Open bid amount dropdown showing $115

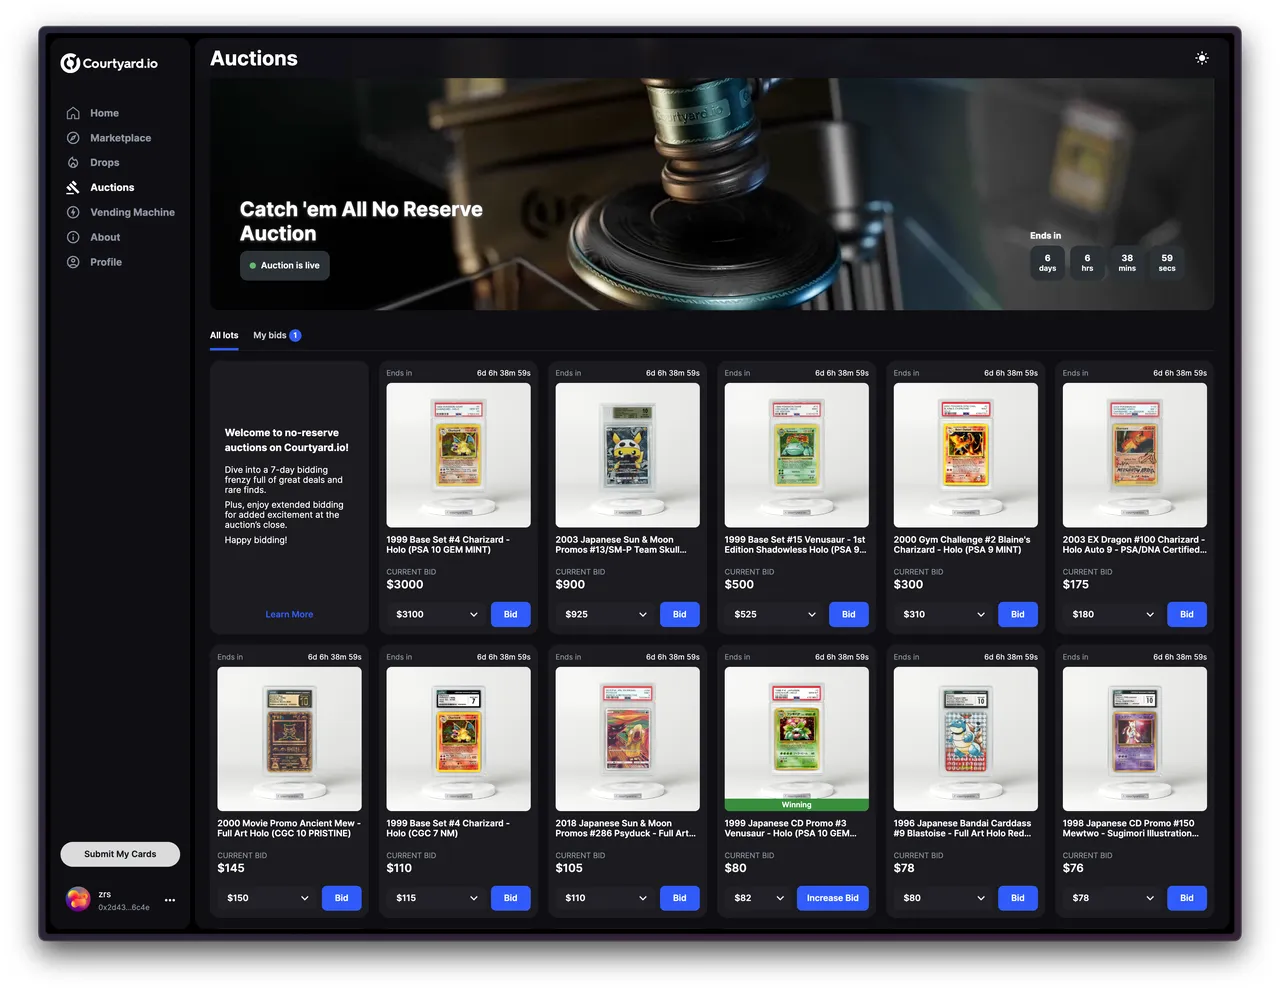[437, 898]
